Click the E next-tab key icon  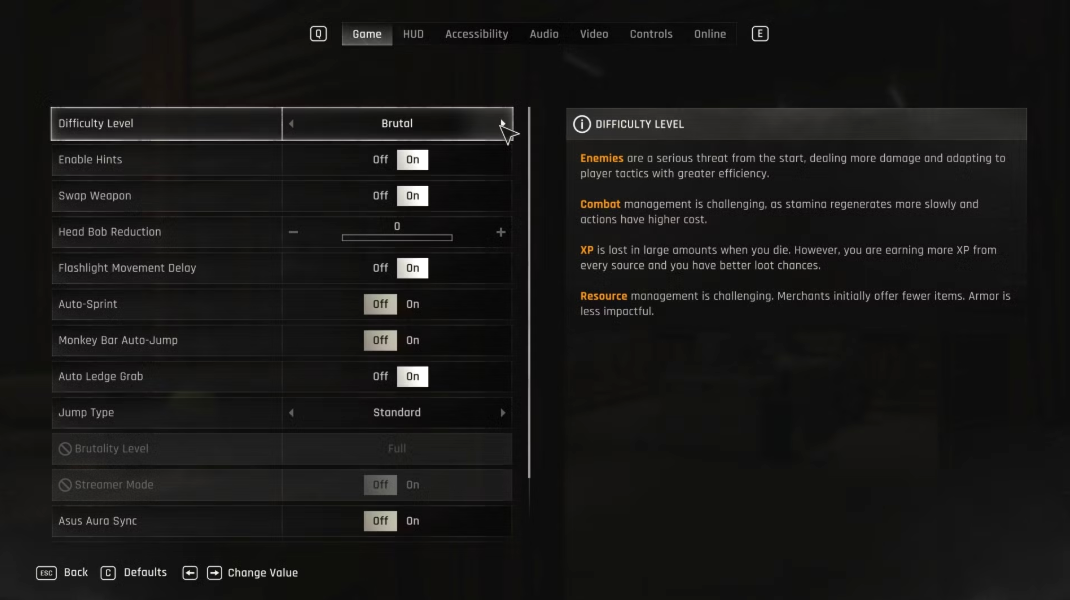pos(760,33)
